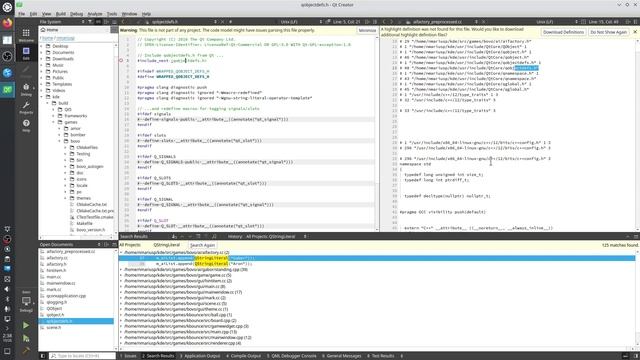Click the Minimize warning button
The width and height of the screenshot is (640, 360).
coord(367,31)
